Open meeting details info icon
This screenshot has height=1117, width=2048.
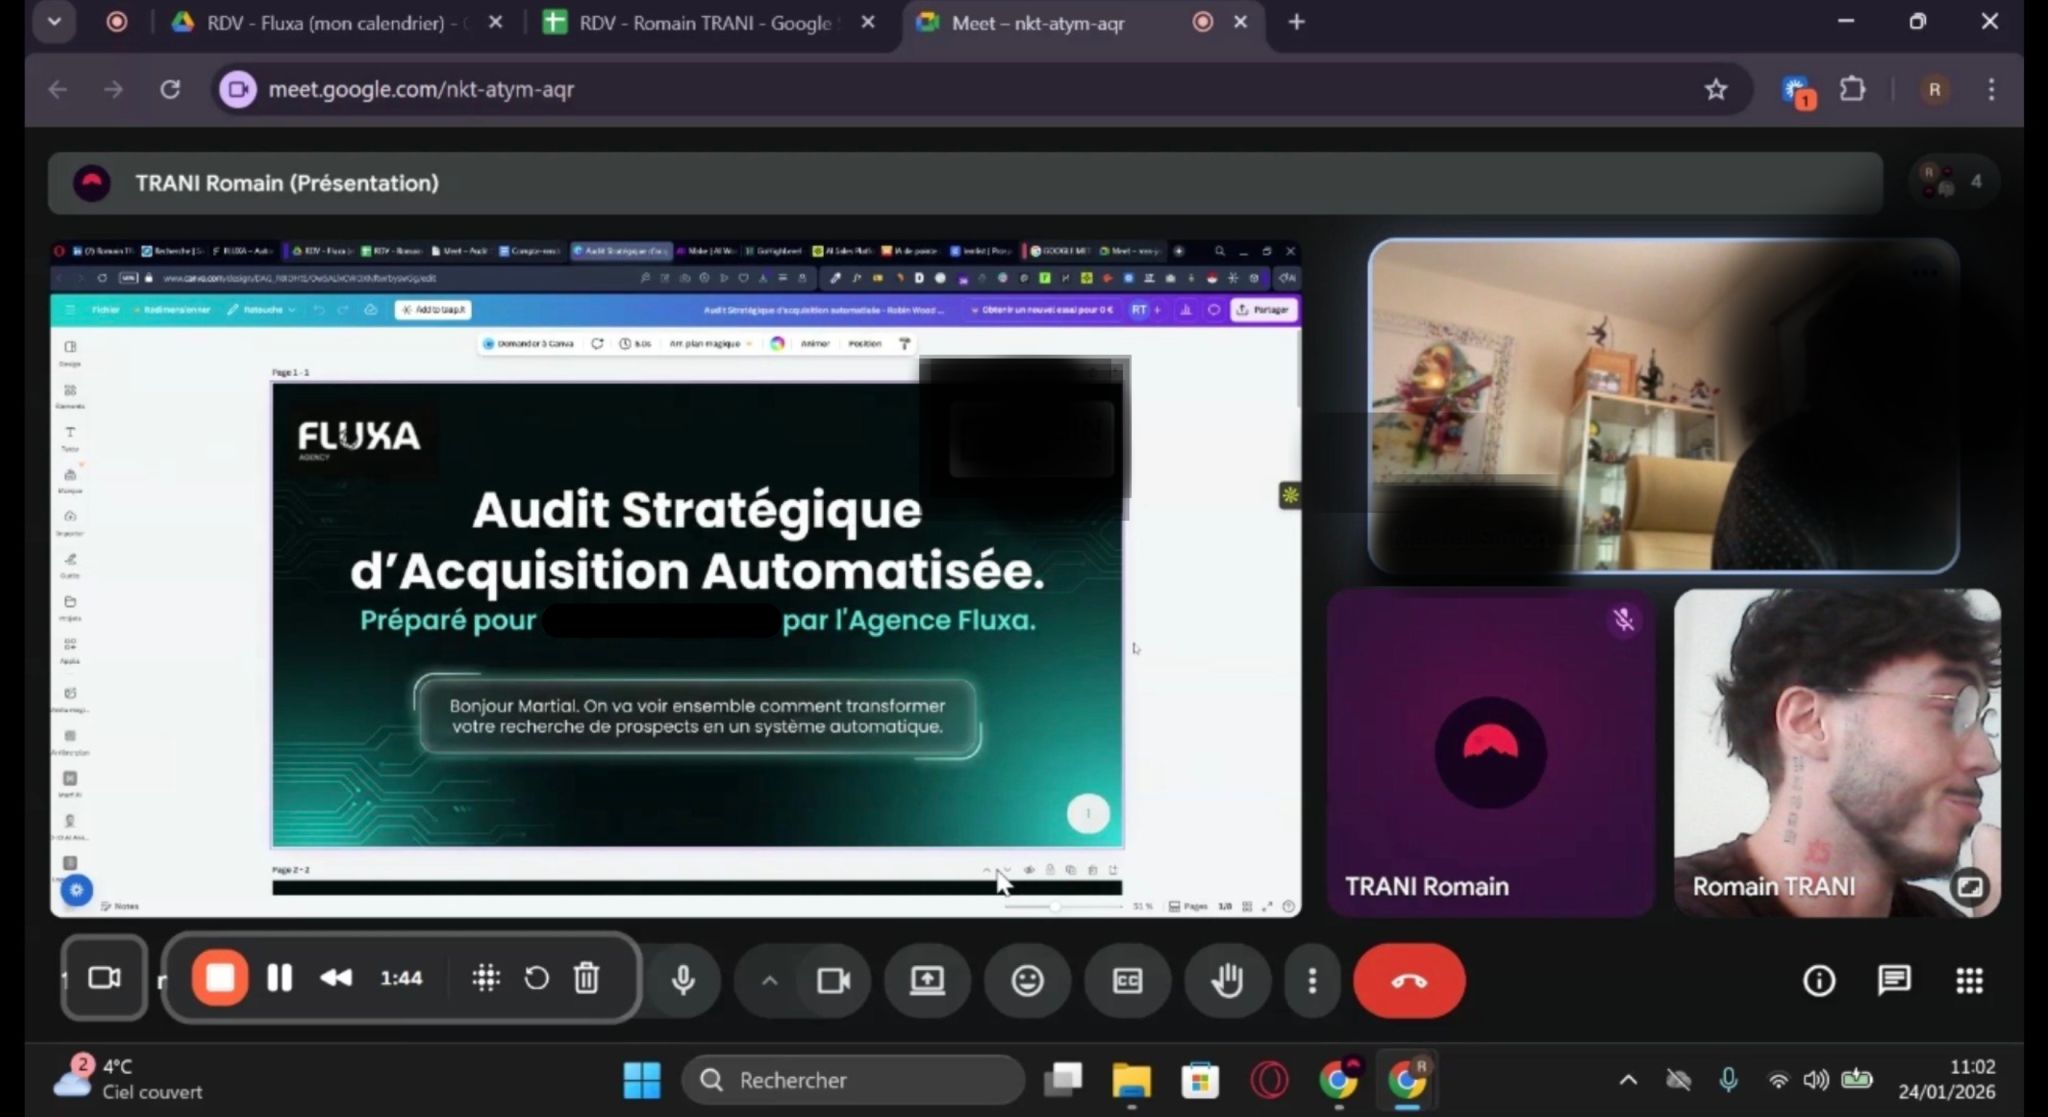pos(1818,980)
